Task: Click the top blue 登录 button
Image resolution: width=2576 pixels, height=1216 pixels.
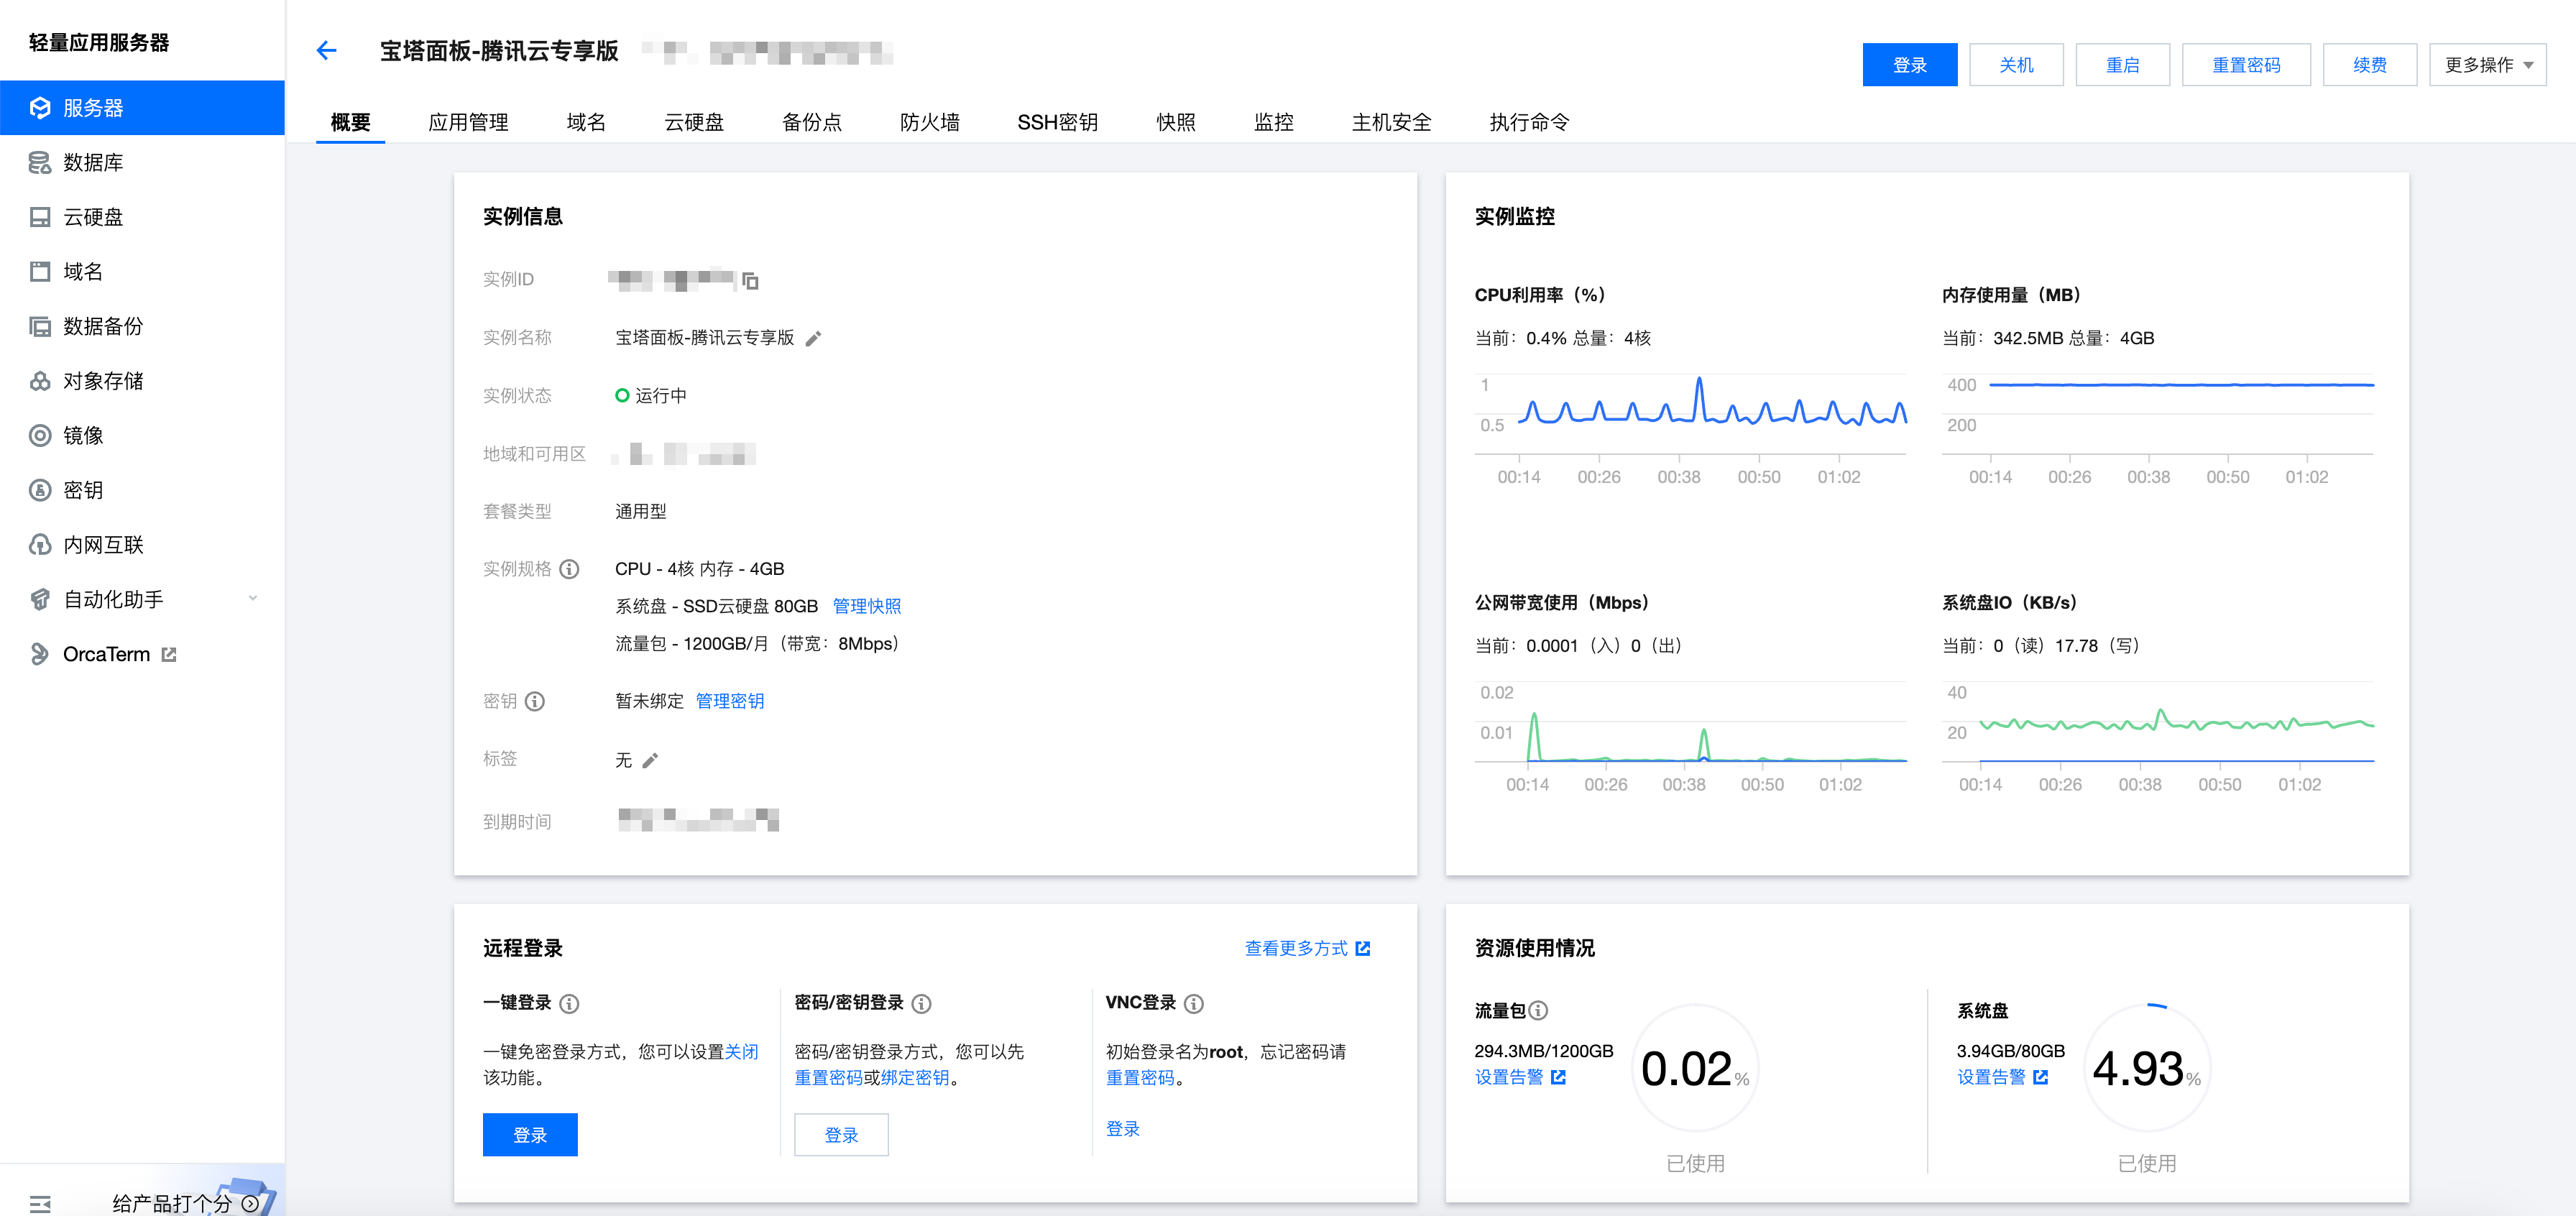Action: pyautogui.click(x=1910, y=65)
